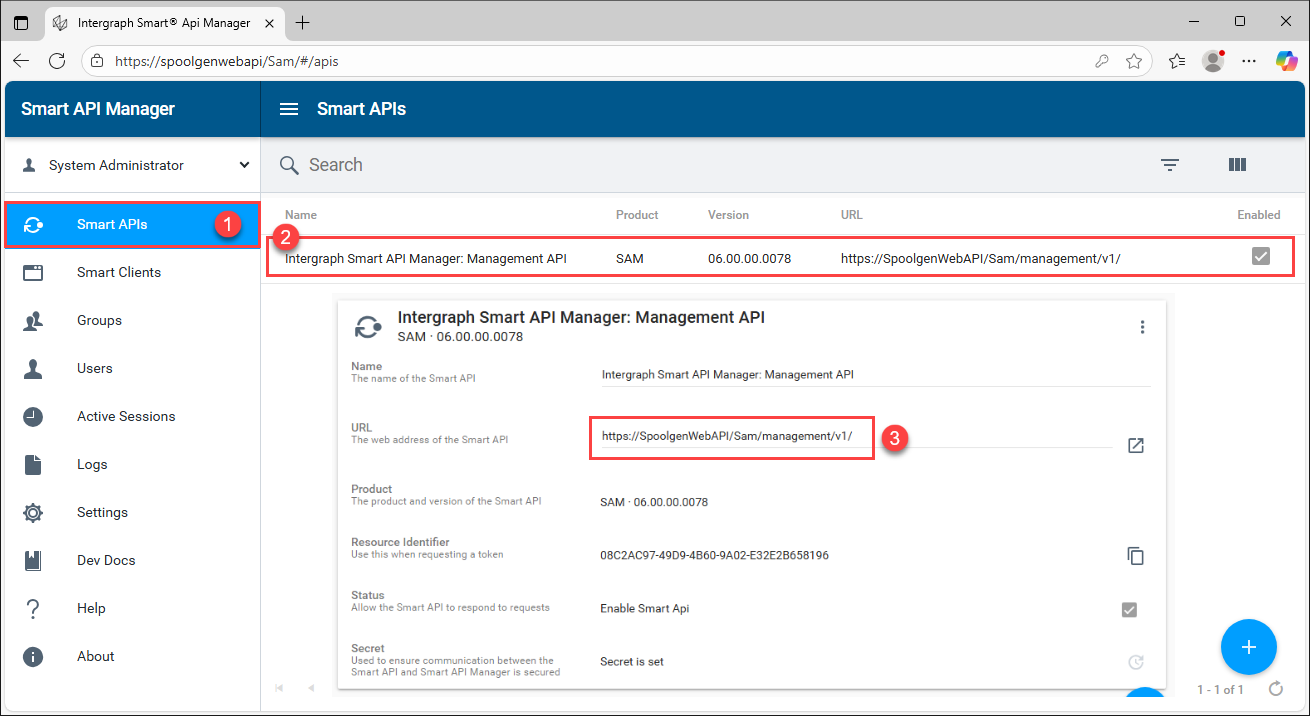Open Active Sessions page

coord(125,416)
